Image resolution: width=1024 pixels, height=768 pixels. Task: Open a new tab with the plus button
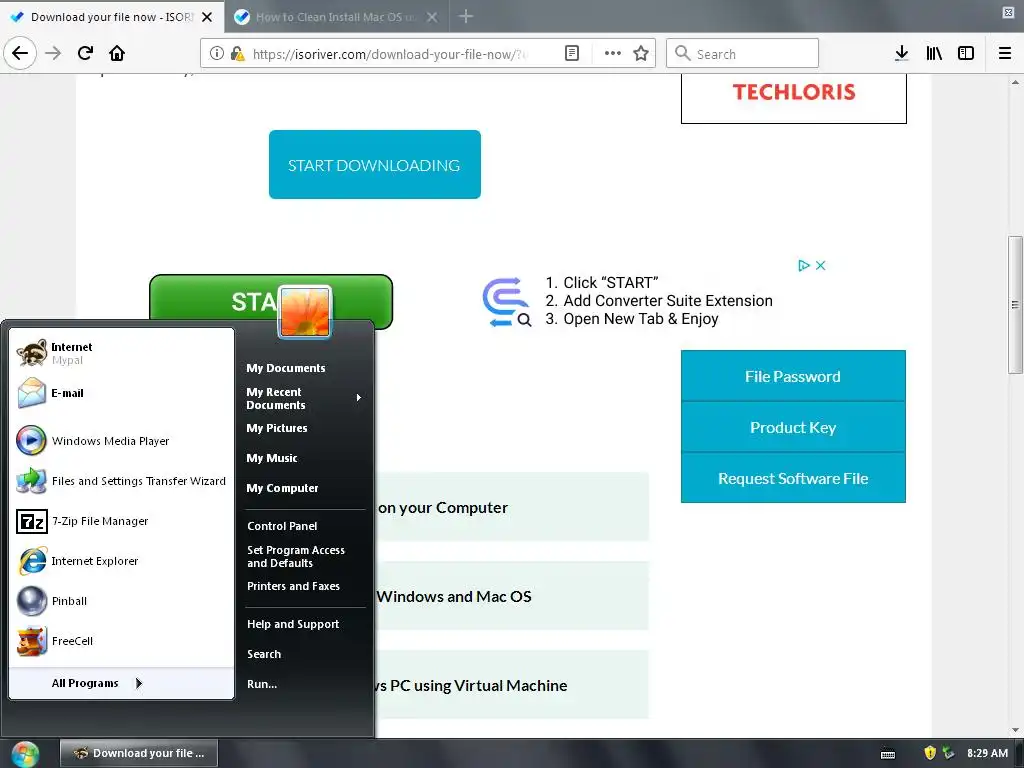pyautogui.click(x=466, y=16)
